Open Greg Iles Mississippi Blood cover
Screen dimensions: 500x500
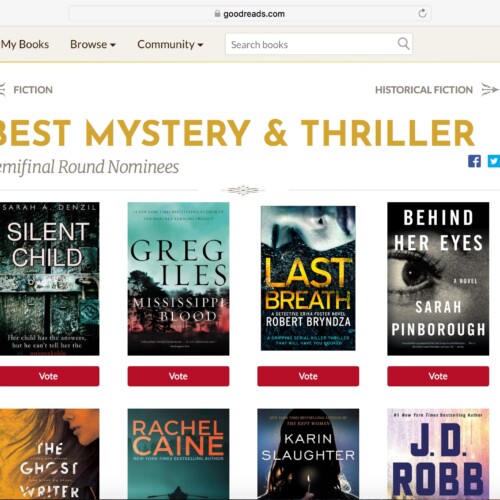coord(178,279)
